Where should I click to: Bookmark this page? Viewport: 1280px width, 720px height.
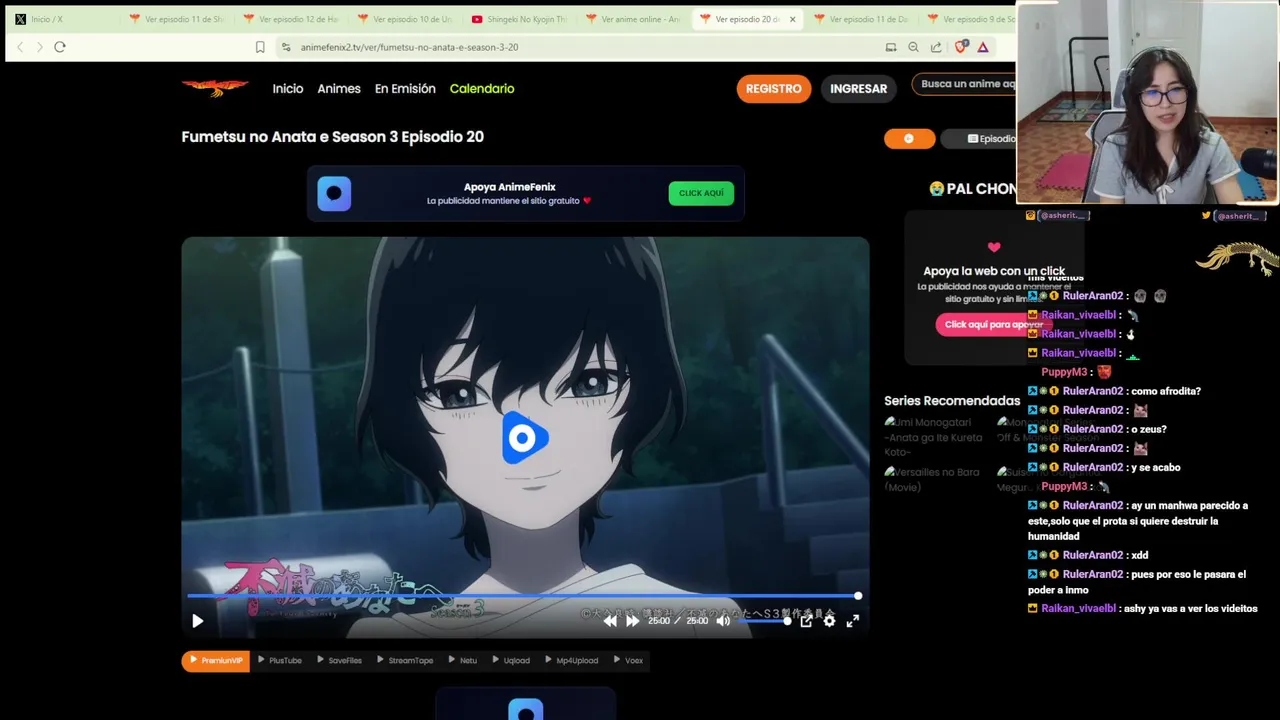tap(260, 47)
